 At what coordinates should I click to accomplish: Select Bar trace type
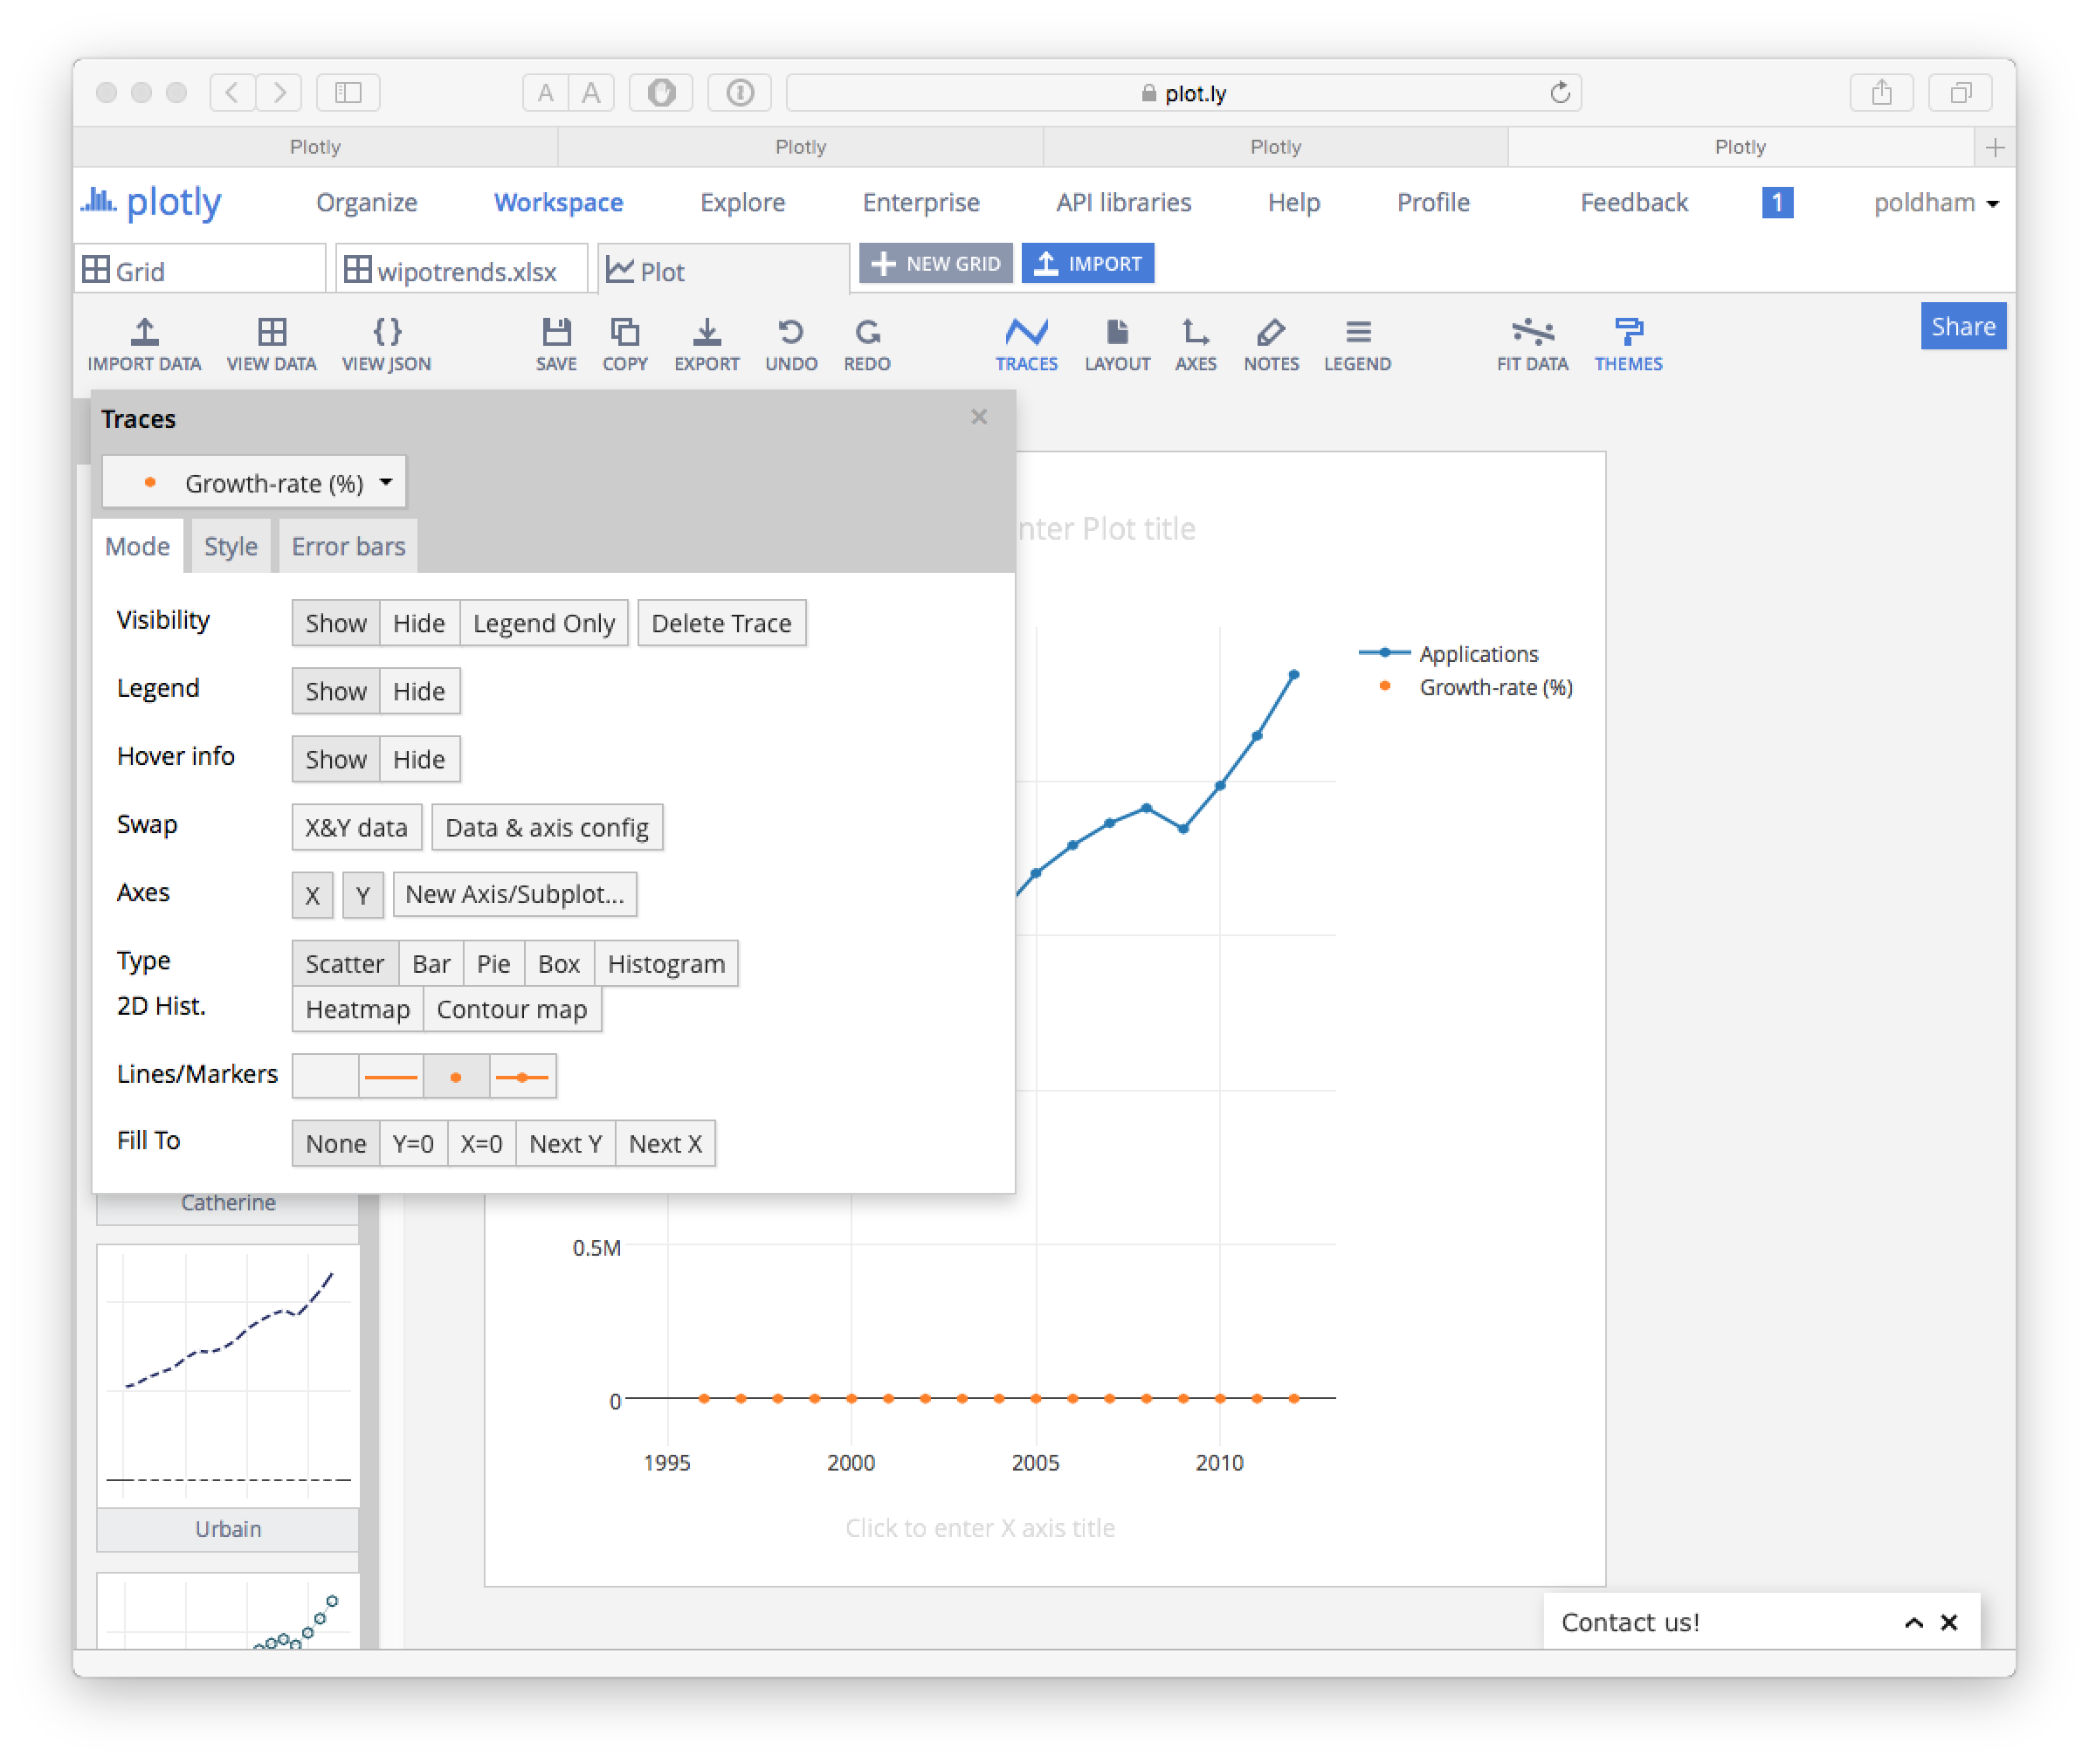pyautogui.click(x=431, y=963)
